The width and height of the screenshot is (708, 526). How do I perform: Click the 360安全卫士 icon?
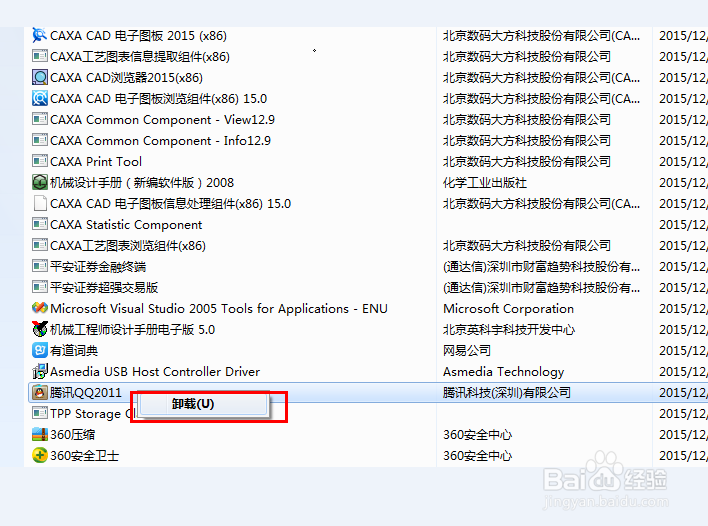pyautogui.click(x=40, y=455)
